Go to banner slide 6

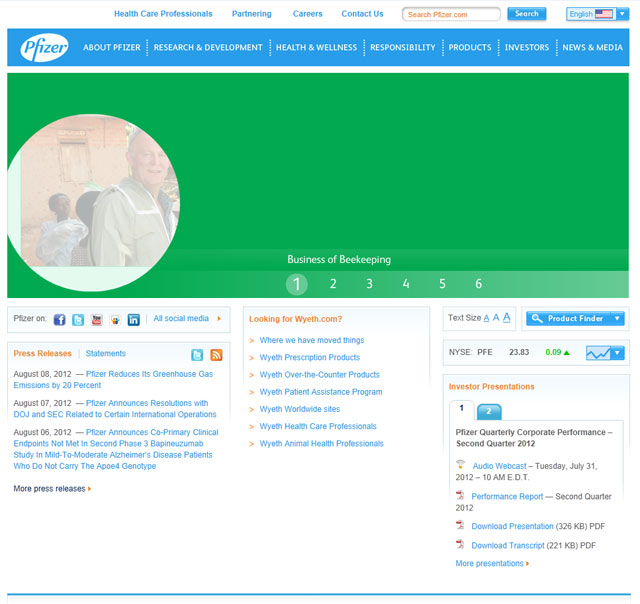click(479, 284)
